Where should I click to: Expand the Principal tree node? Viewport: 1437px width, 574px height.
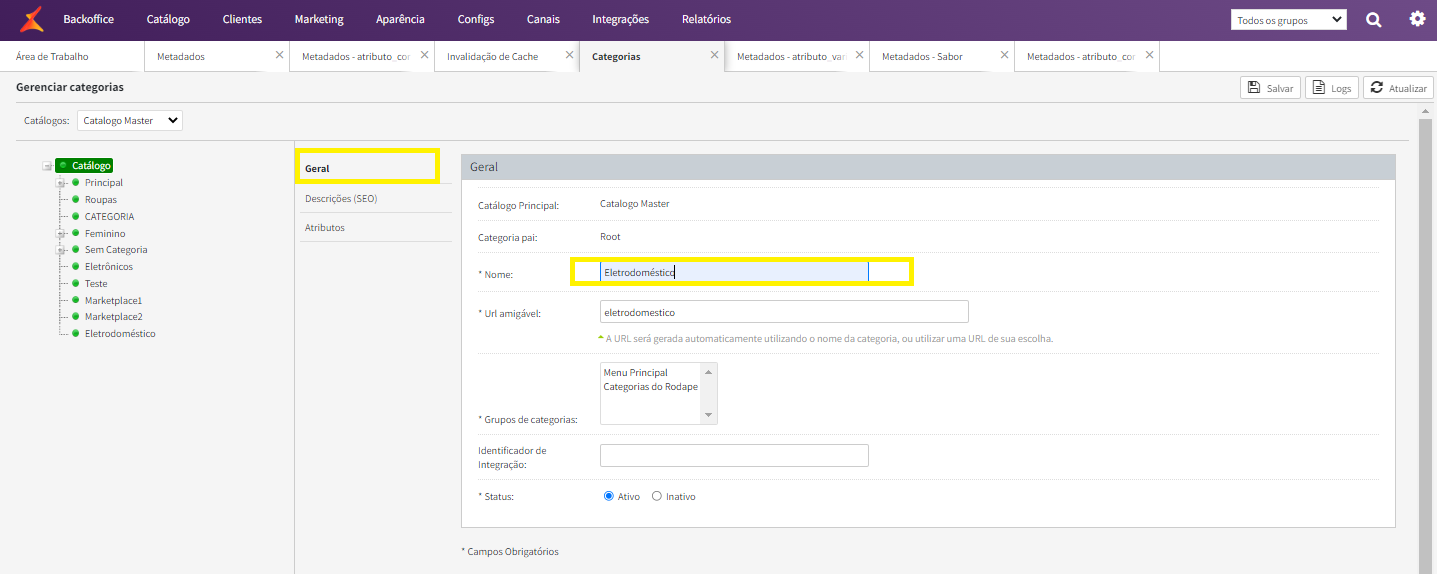61,183
